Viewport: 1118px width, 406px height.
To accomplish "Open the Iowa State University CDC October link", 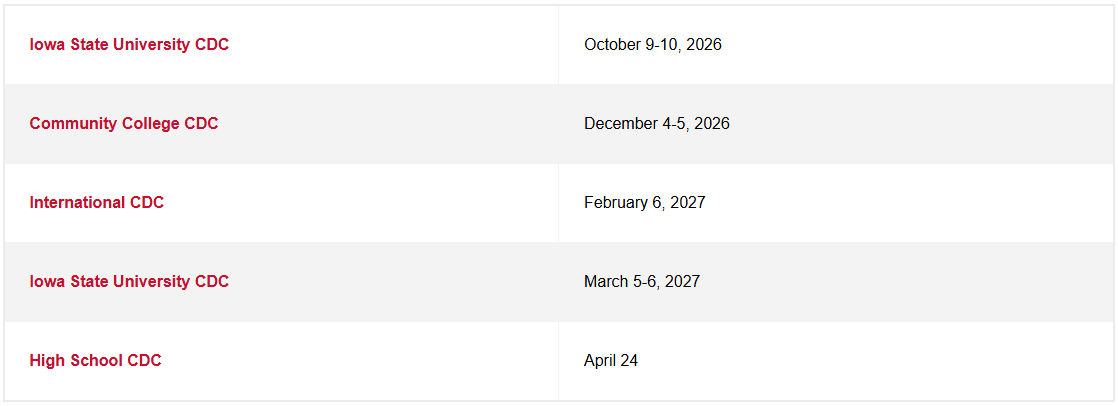I will pyautogui.click(x=129, y=45).
